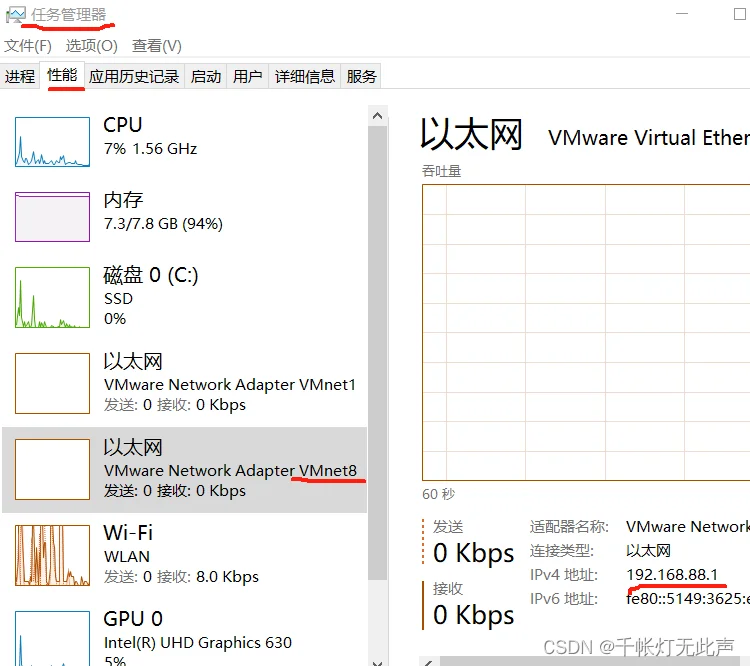The width and height of the screenshot is (750, 666).
Task: Select the disk 0 (C:) graph thumbnail
Action: click(52, 298)
